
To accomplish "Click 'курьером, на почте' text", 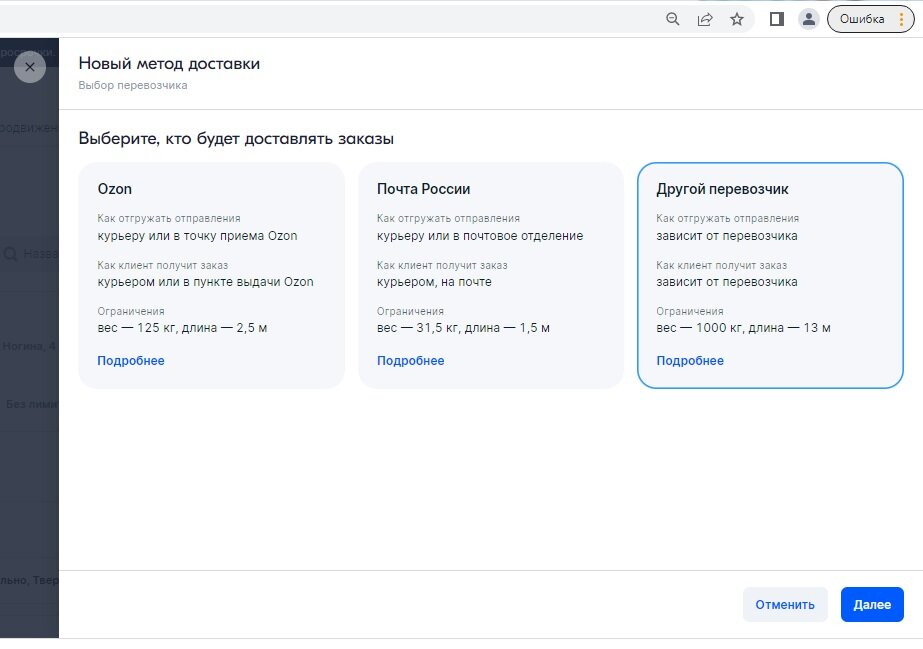I will click(x=434, y=282).
